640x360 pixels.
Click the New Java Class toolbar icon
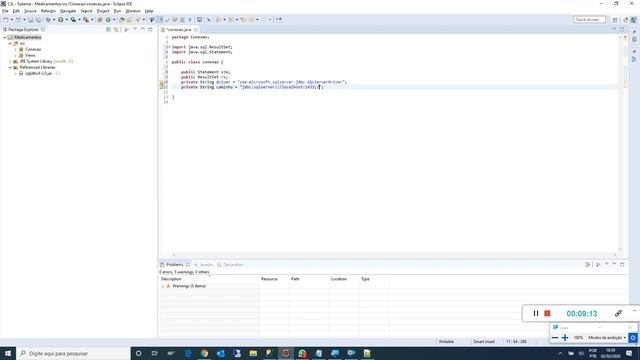(x=108, y=20)
